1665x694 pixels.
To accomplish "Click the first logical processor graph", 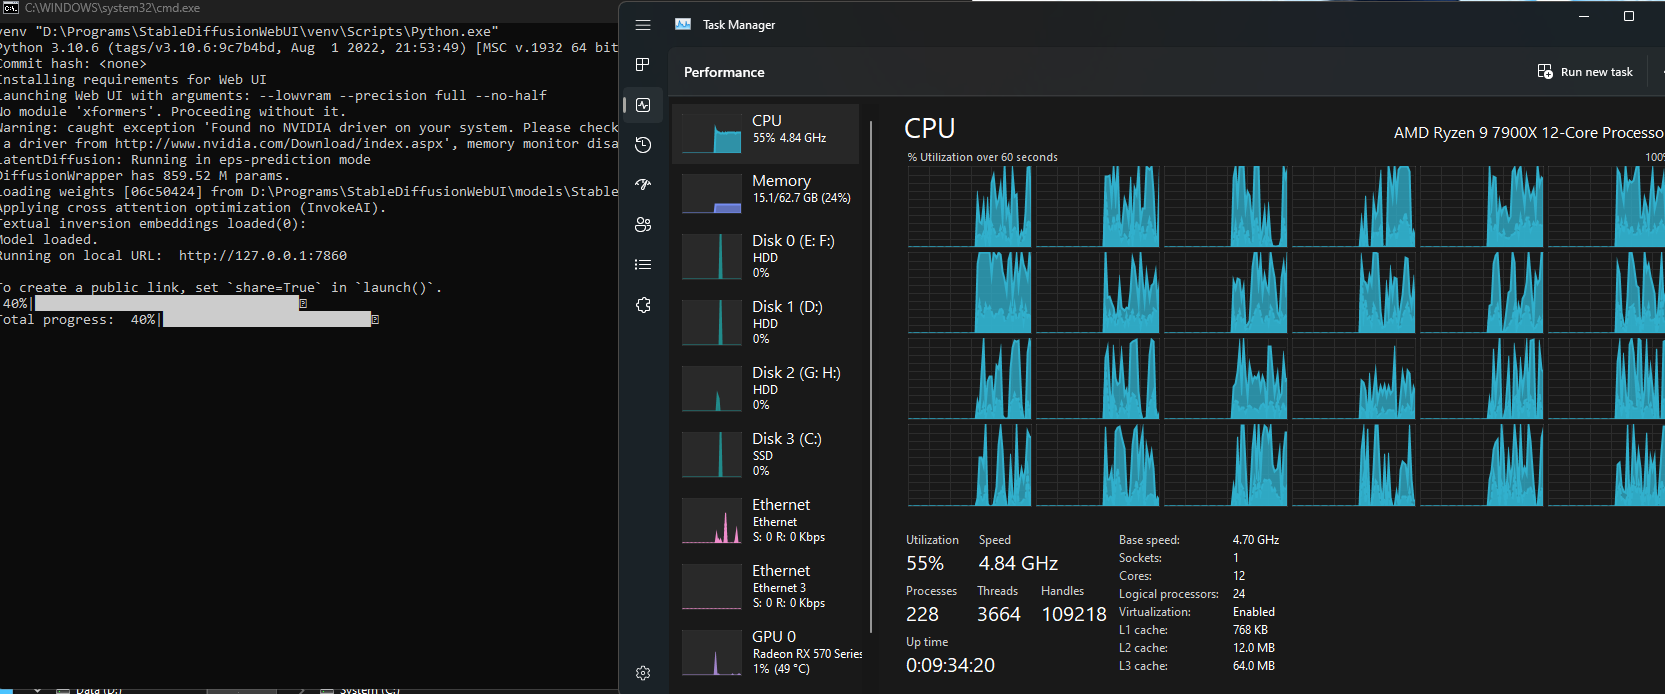I will coord(970,207).
